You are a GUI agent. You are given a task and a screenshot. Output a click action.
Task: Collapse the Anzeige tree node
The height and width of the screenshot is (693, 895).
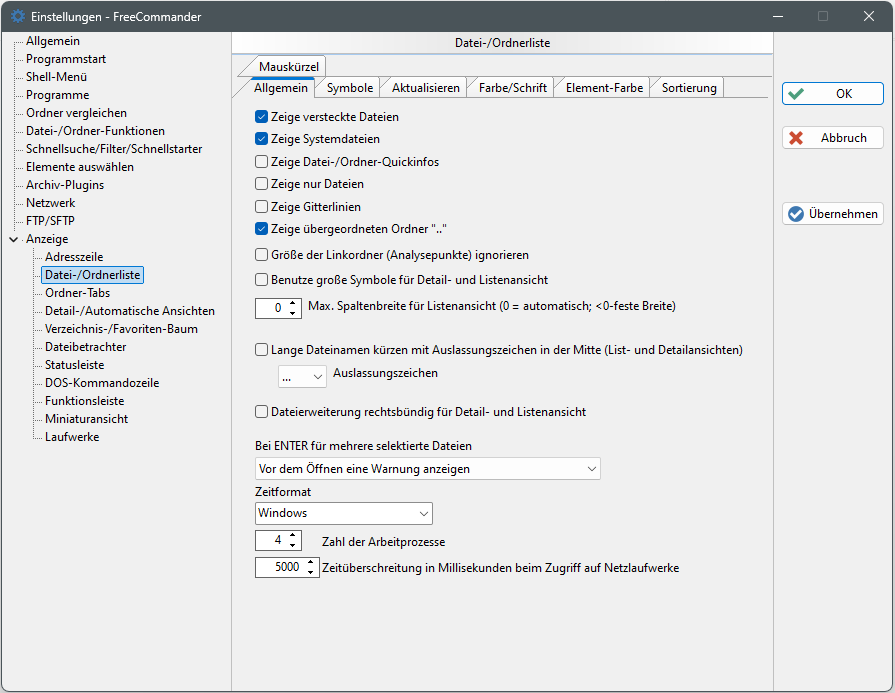(14, 239)
